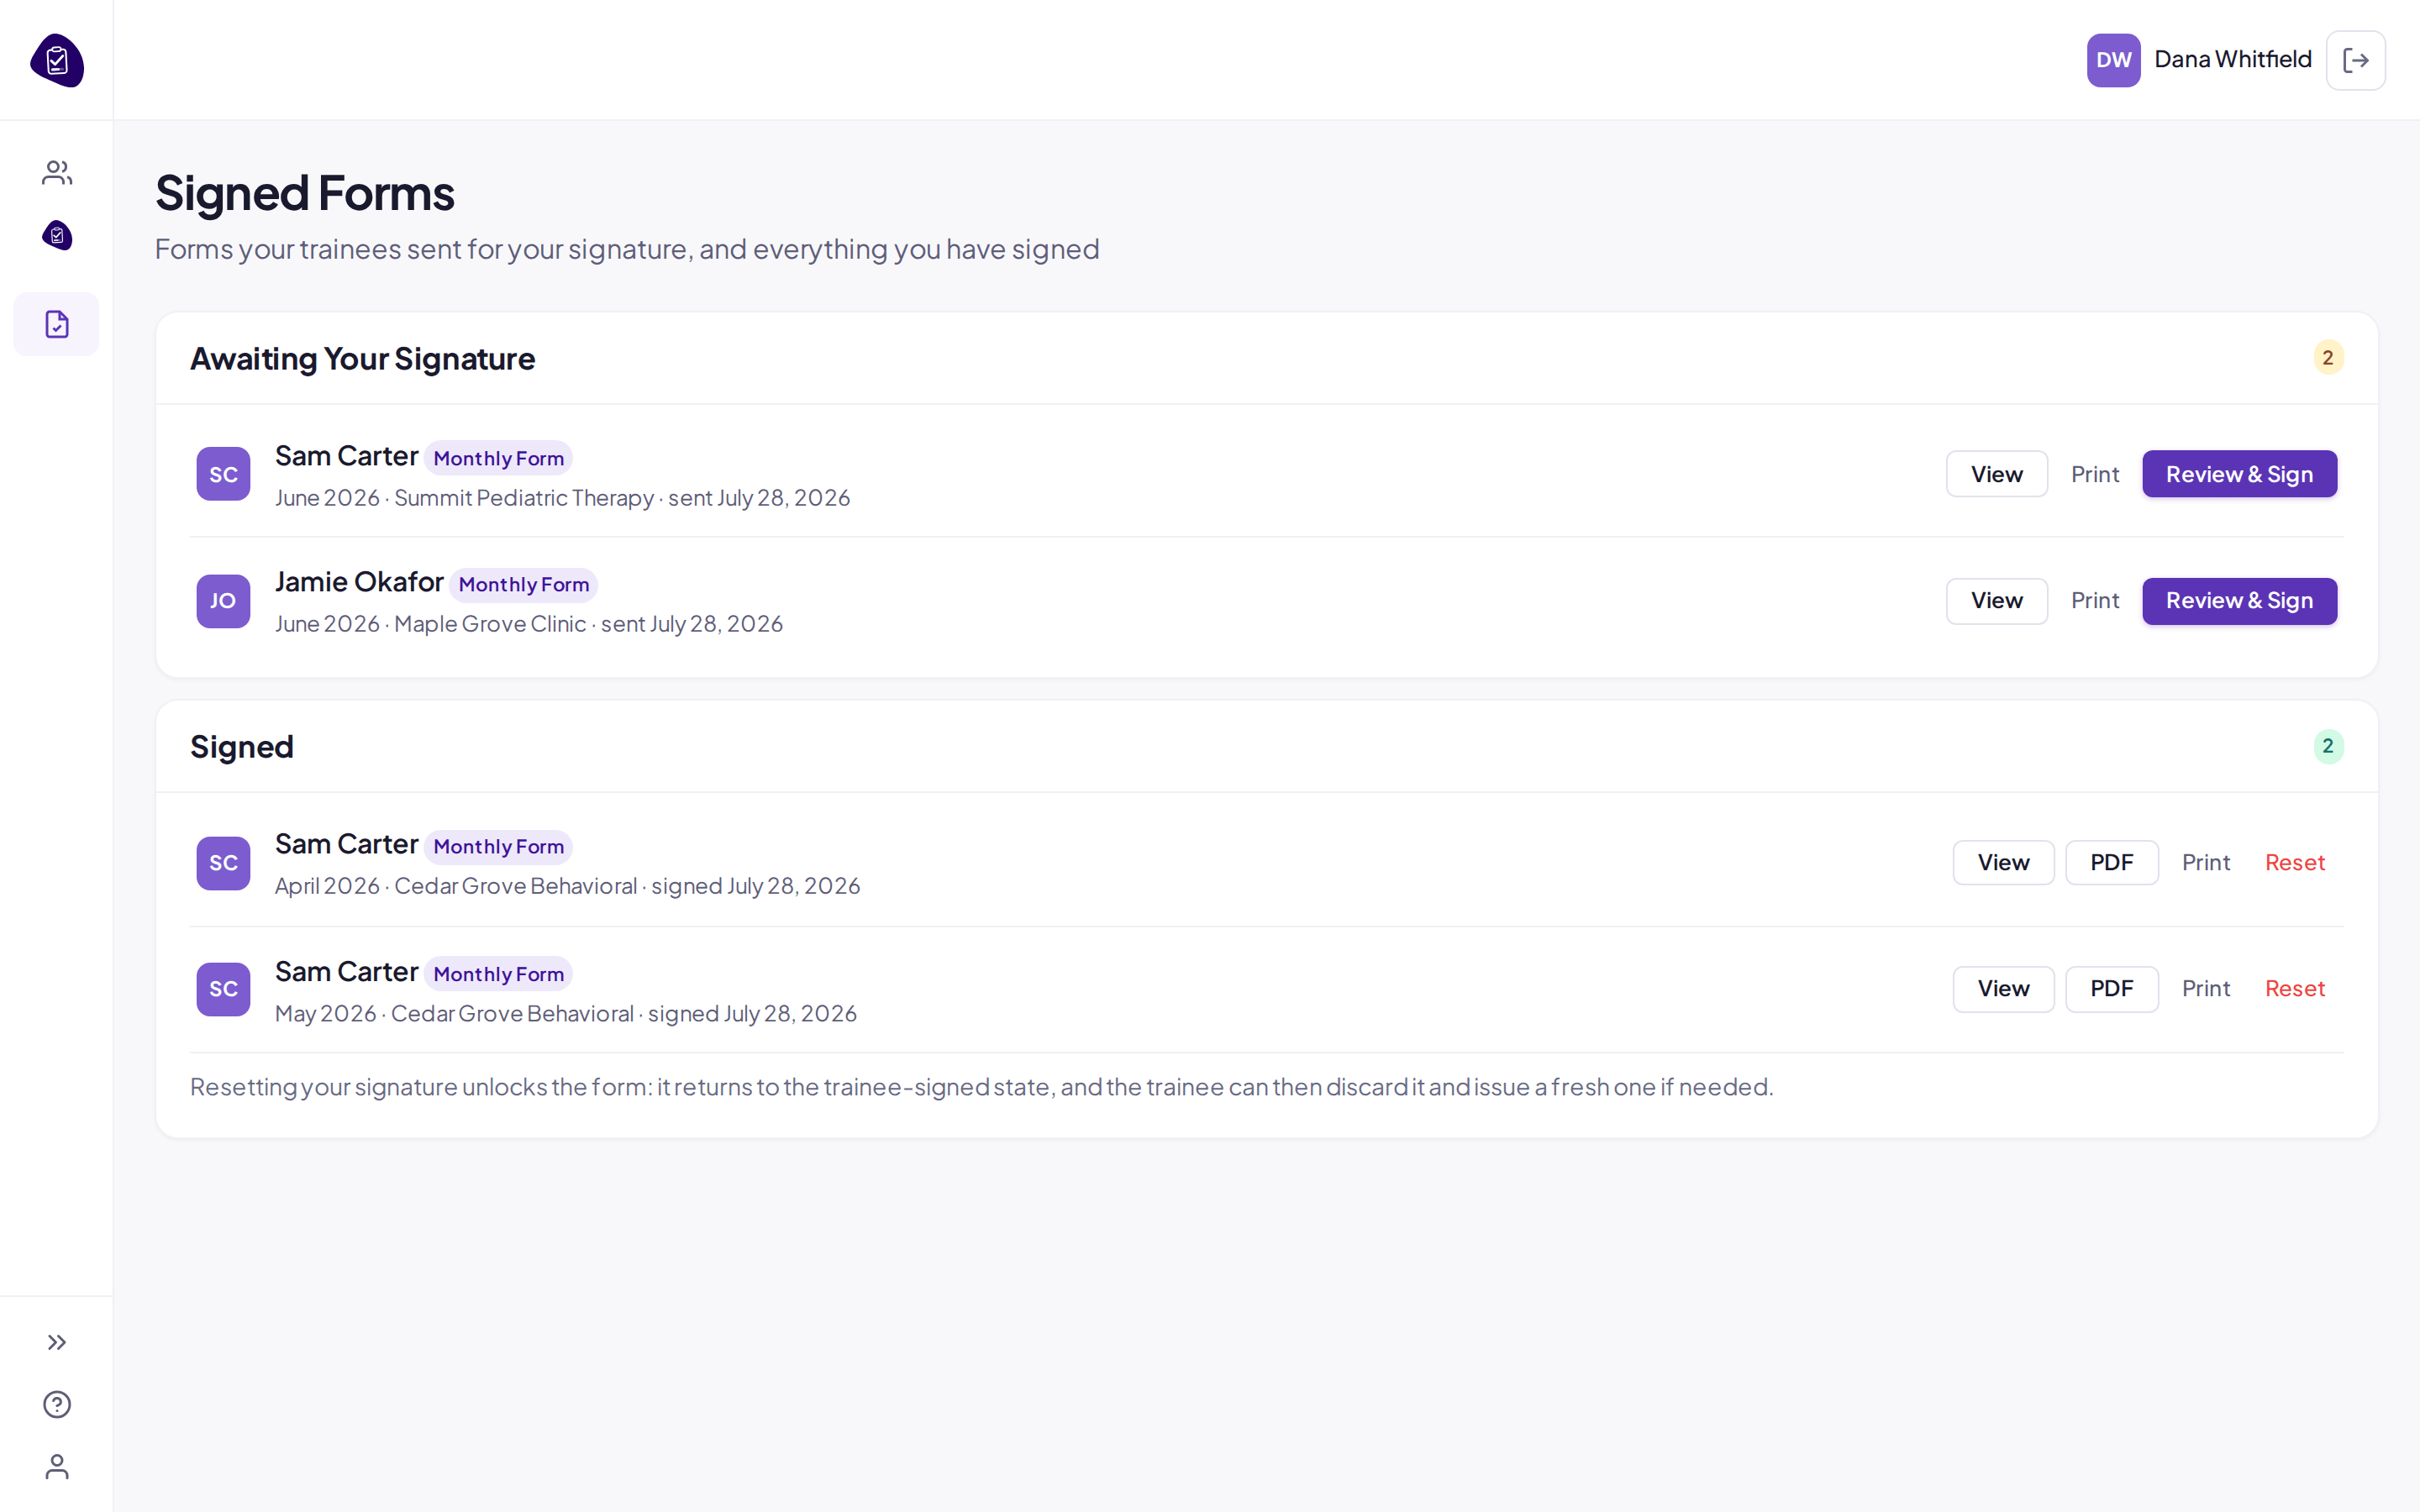Reset signature on the April 2026 form
2420x1512 pixels.
(2294, 862)
